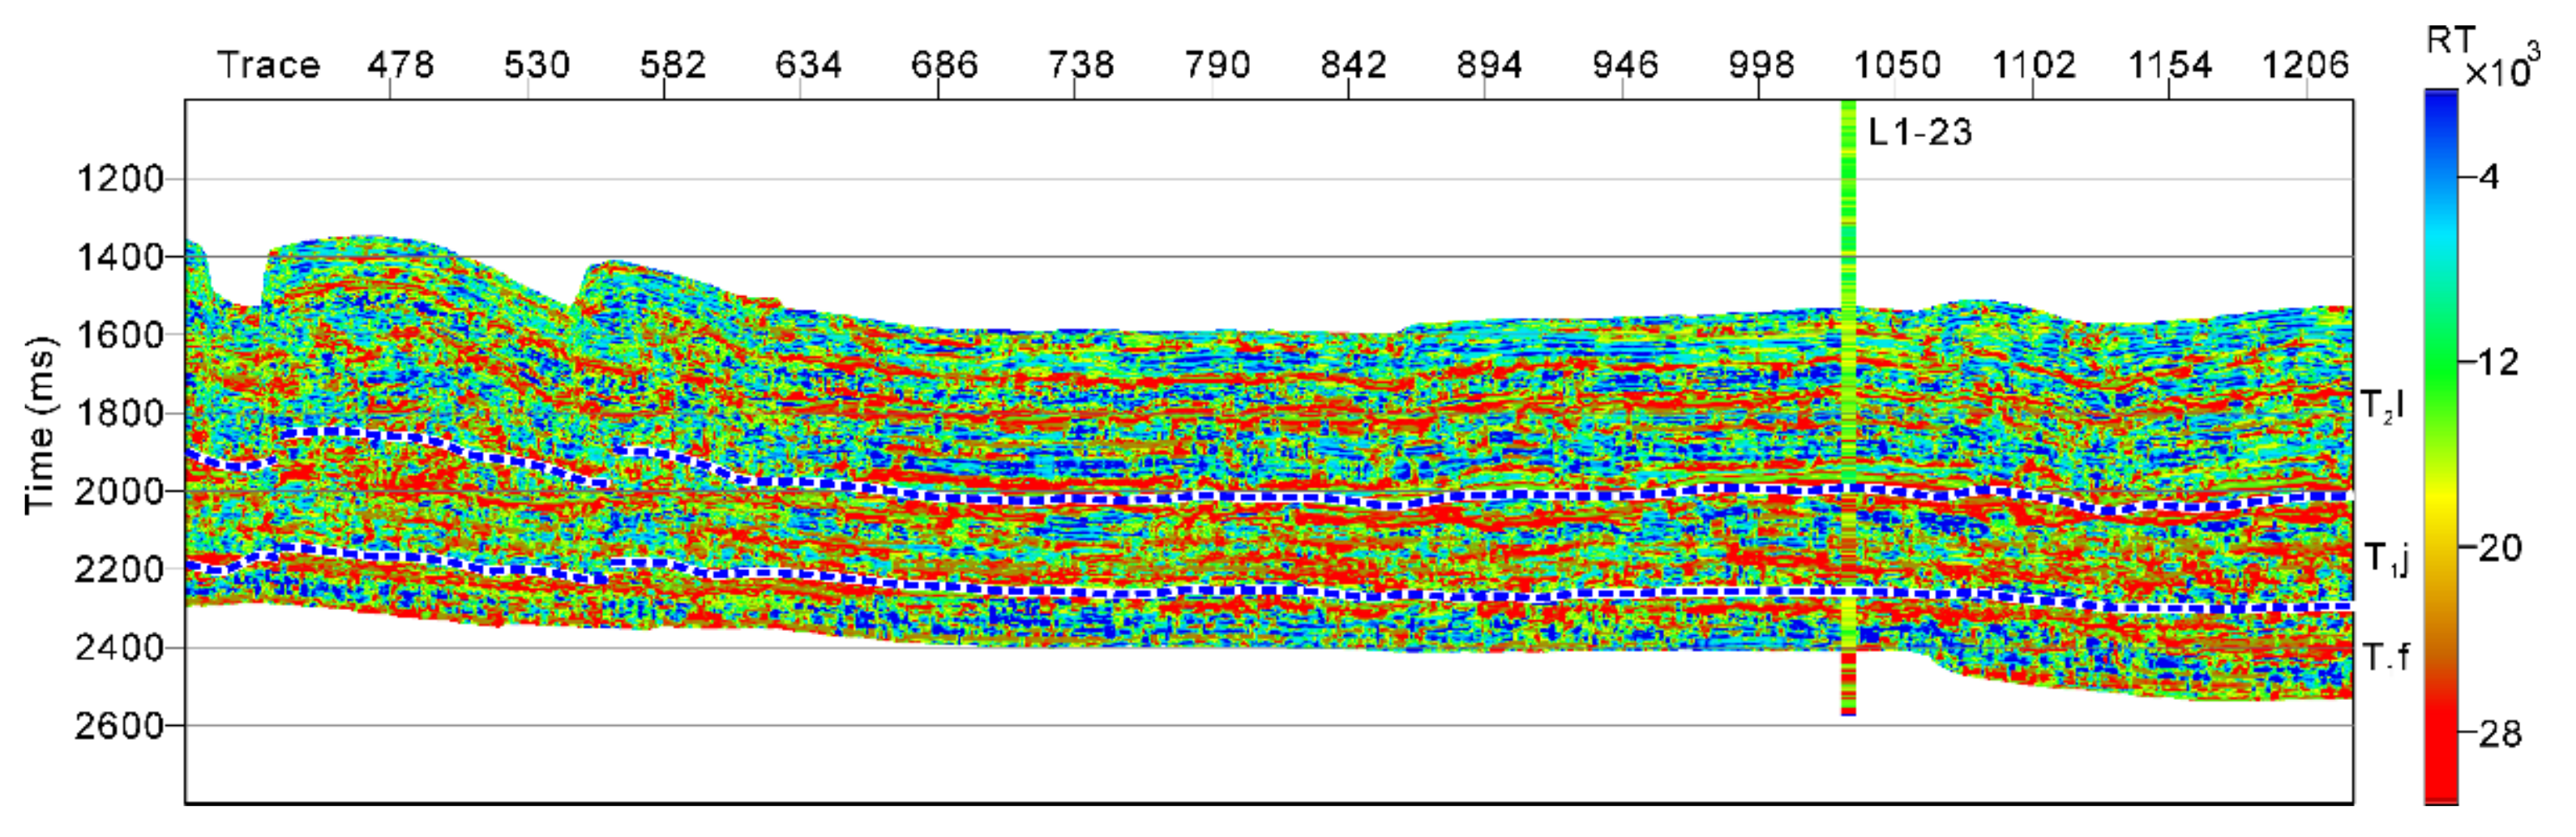Pick the green colorbar region near 12
The height and width of the screenshot is (837, 2576).
click(x=2441, y=362)
